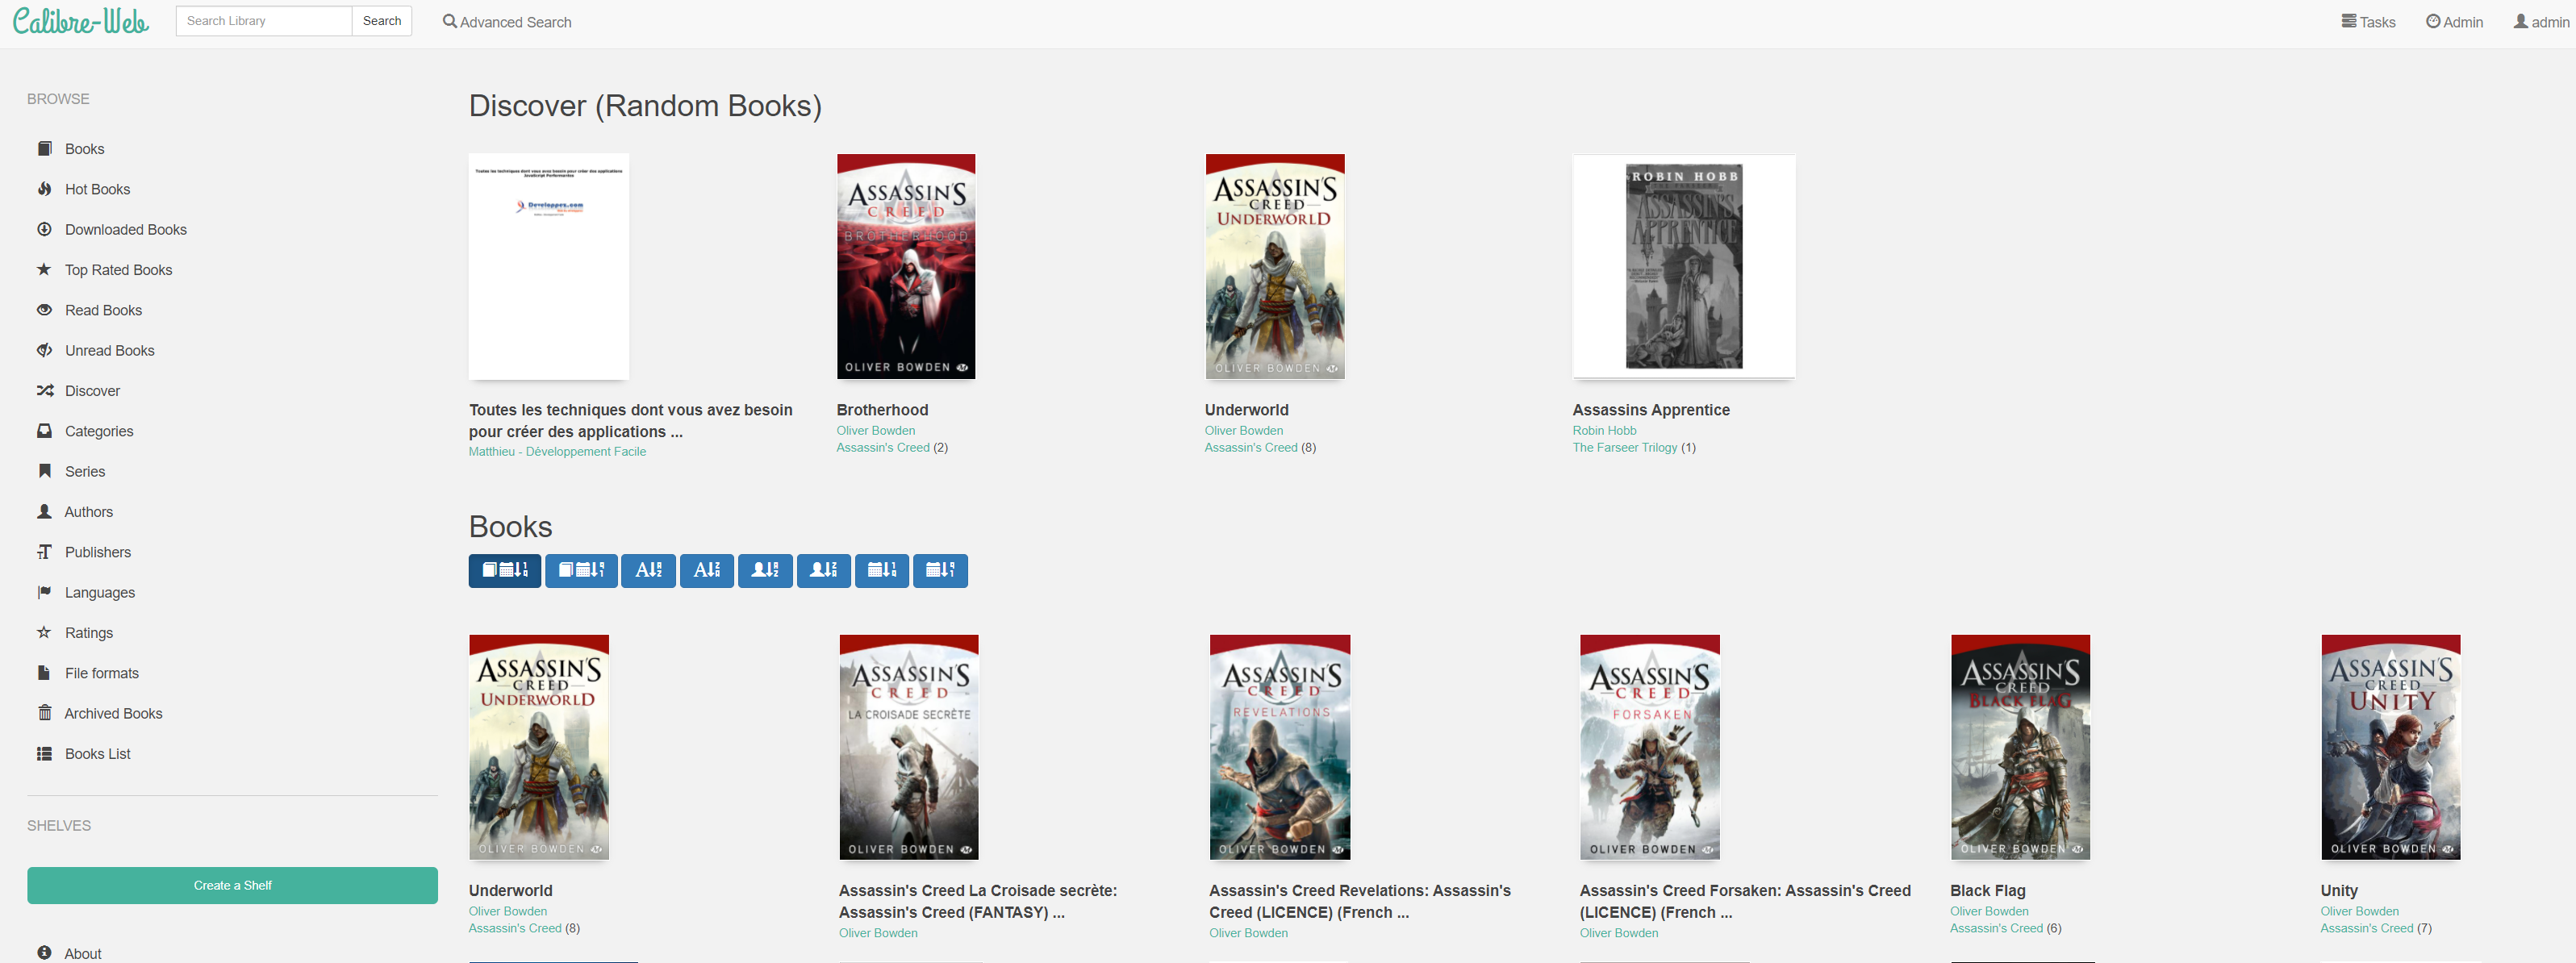Click the Black Flag book title
Viewport: 2576px width, 963px height.
pyautogui.click(x=1988, y=890)
